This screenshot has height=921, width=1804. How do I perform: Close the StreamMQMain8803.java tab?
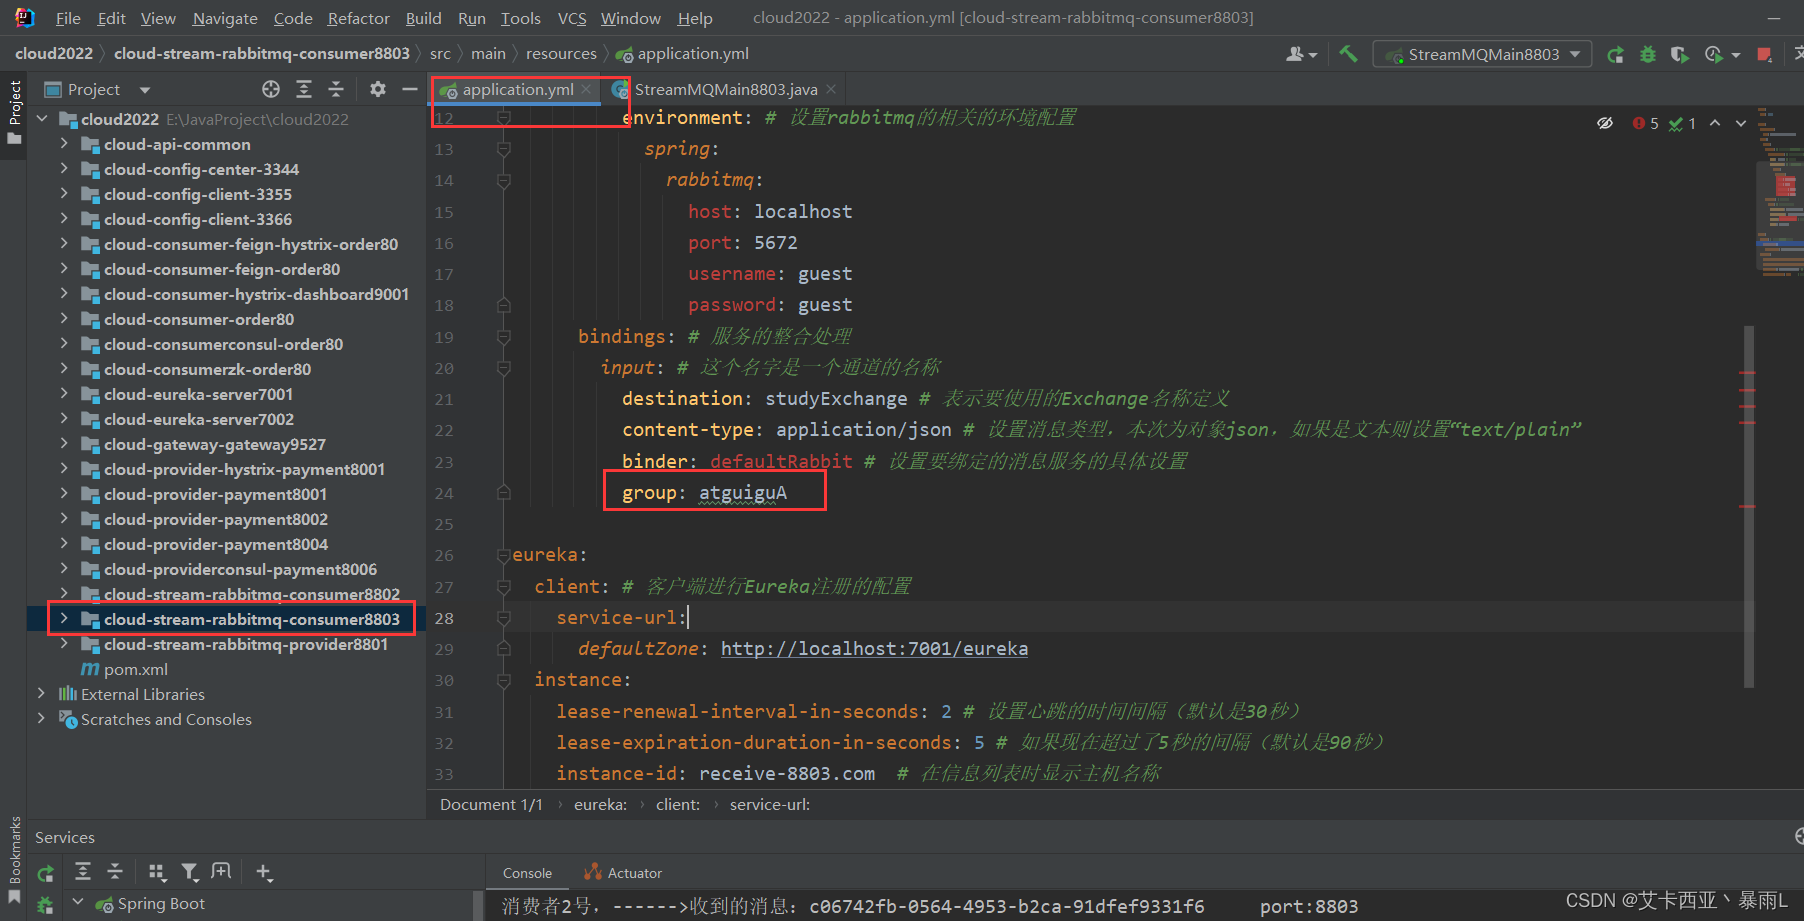[831, 90]
